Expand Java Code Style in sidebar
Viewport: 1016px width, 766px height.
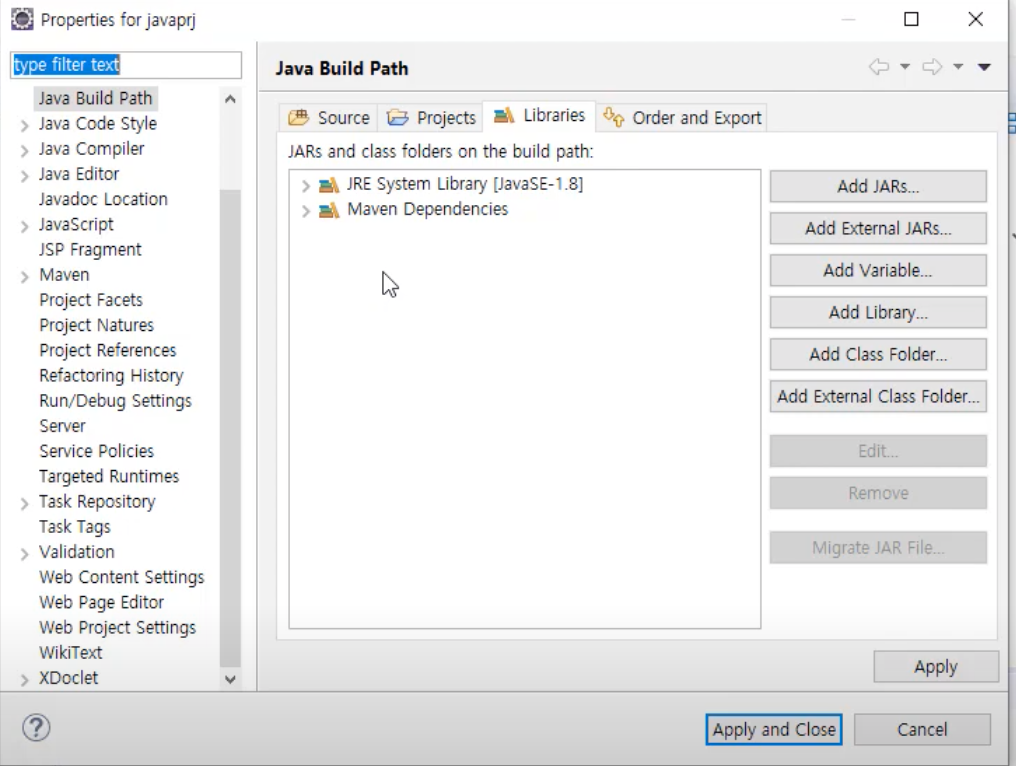click(x=25, y=126)
